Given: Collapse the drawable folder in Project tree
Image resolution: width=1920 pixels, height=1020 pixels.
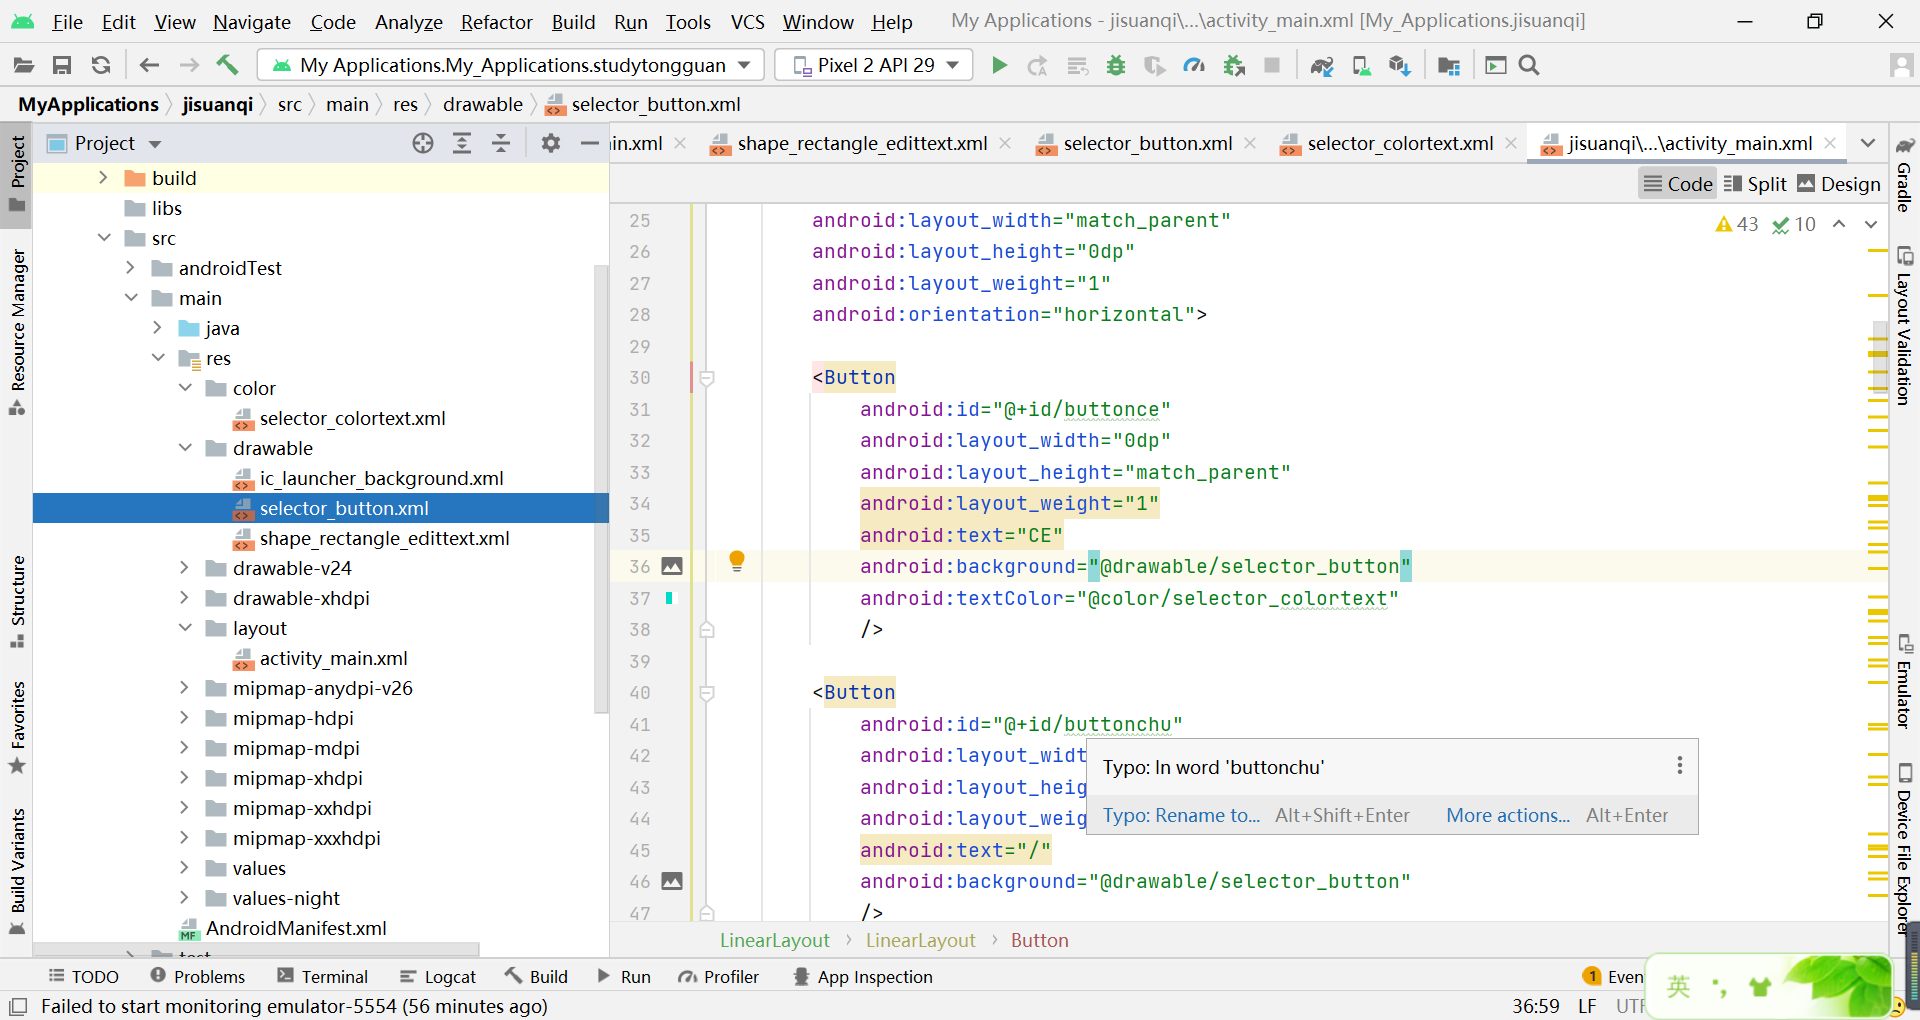Looking at the screenshot, I should [186, 448].
